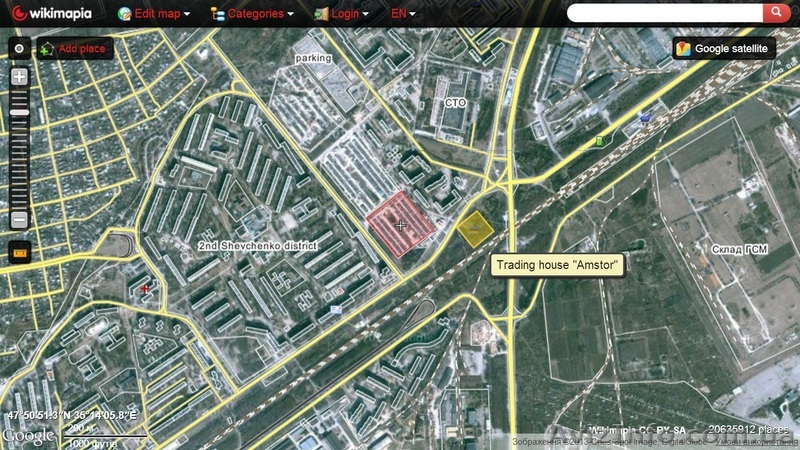The image size is (800, 450).
Task: Switch the Google satellite map layer
Action: [x=724, y=48]
